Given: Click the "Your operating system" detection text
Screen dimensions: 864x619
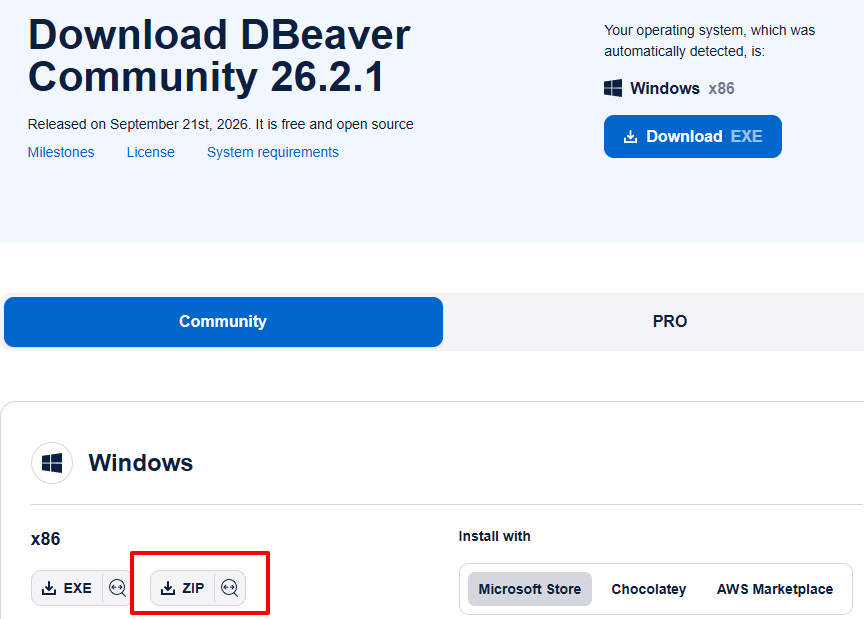Looking at the screenshot, I should (x=710, y=41).
